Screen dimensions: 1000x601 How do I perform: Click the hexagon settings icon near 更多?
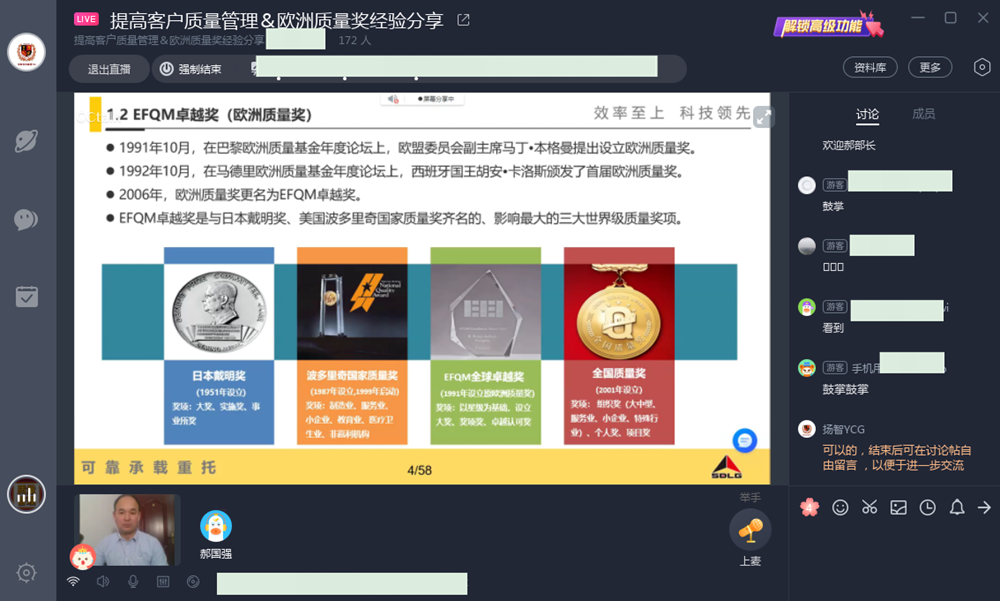(x=982, y=67)
